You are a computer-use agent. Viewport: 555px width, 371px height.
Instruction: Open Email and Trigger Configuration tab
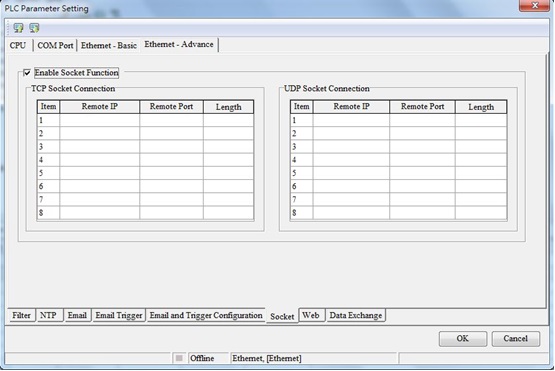click(206, 315)
